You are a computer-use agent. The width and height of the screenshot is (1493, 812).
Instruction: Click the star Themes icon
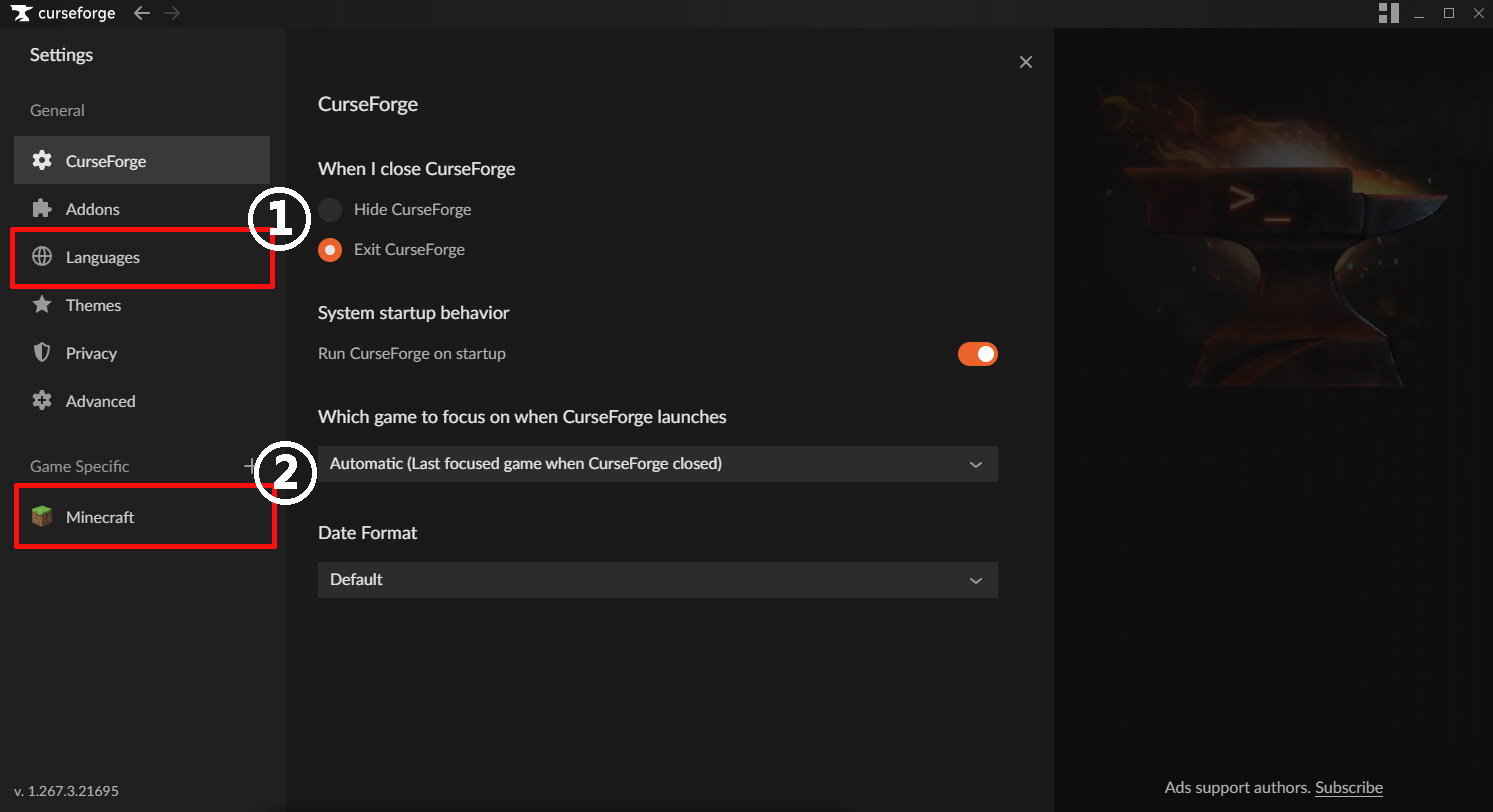42,304
